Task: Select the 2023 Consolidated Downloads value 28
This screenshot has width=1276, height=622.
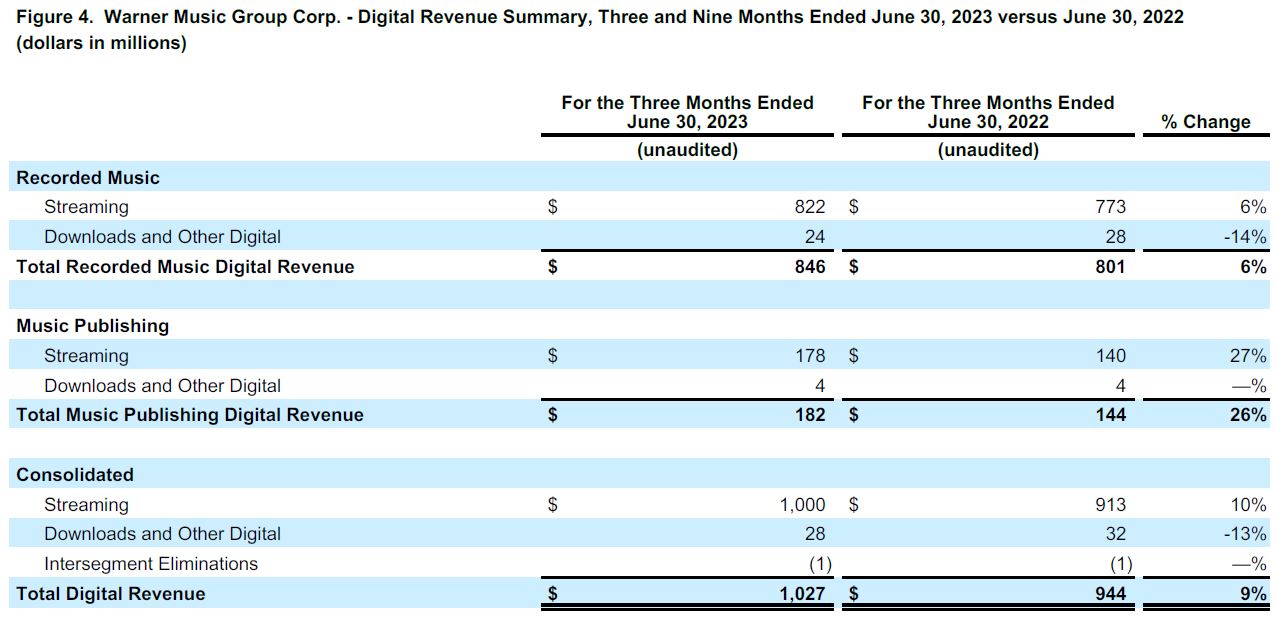Action: tap(815, 534)
